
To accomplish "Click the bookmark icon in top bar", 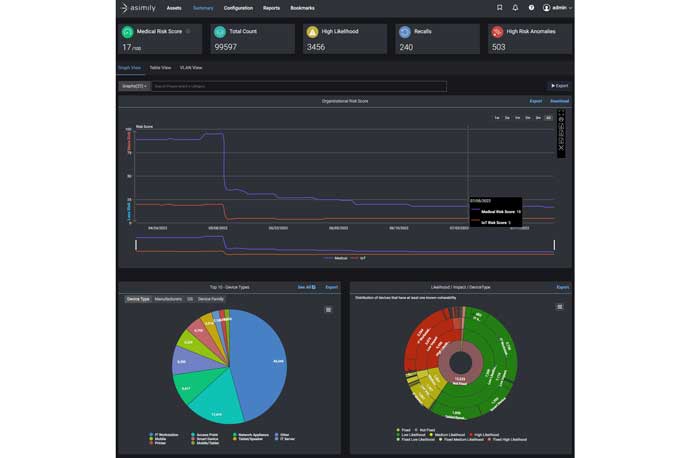I will click(500, 8).
